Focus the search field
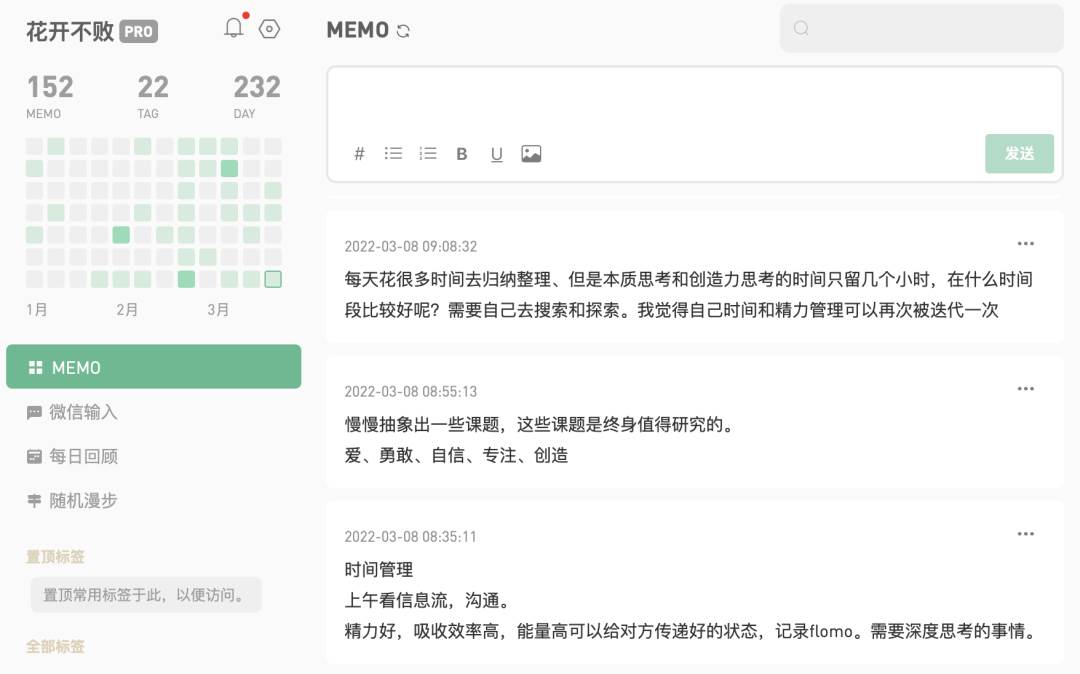Viewport: 1080px width, 674px height. click(921, 28)
